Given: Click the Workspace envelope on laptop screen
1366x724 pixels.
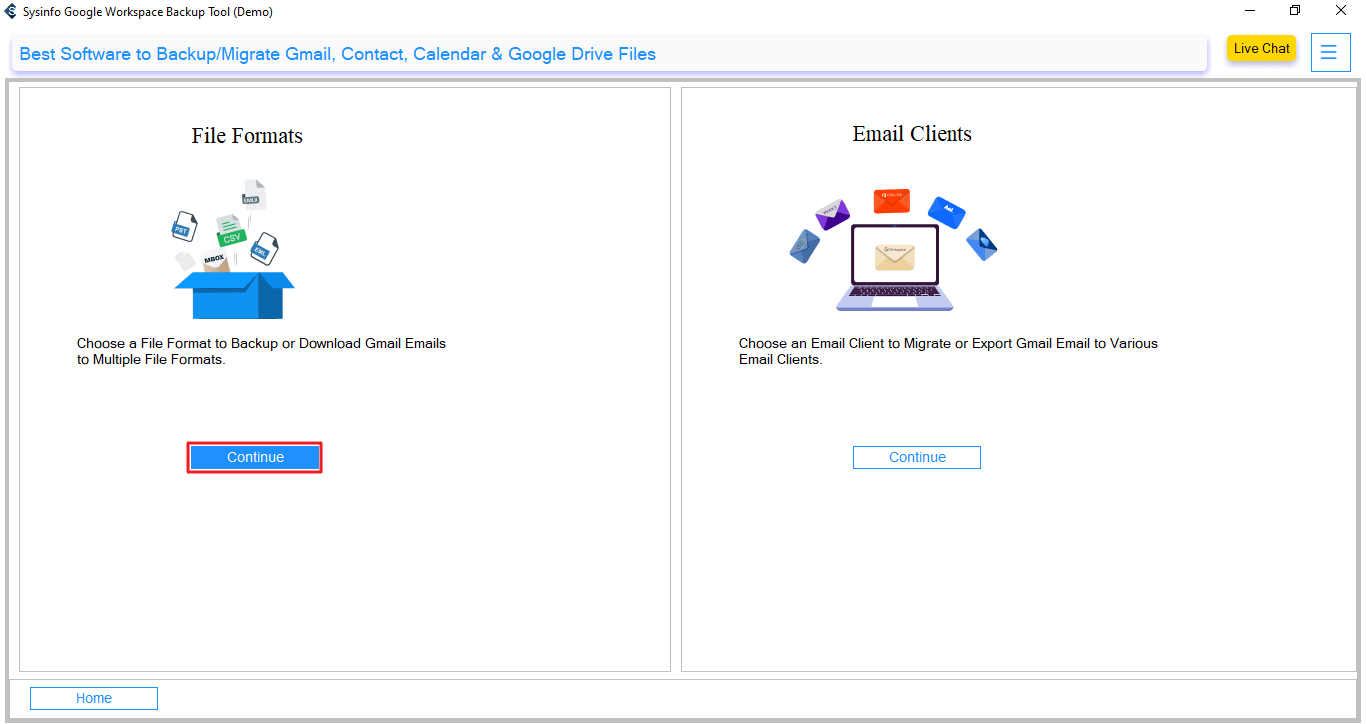Looking at the screenshot, I should [x=894, y=257].
